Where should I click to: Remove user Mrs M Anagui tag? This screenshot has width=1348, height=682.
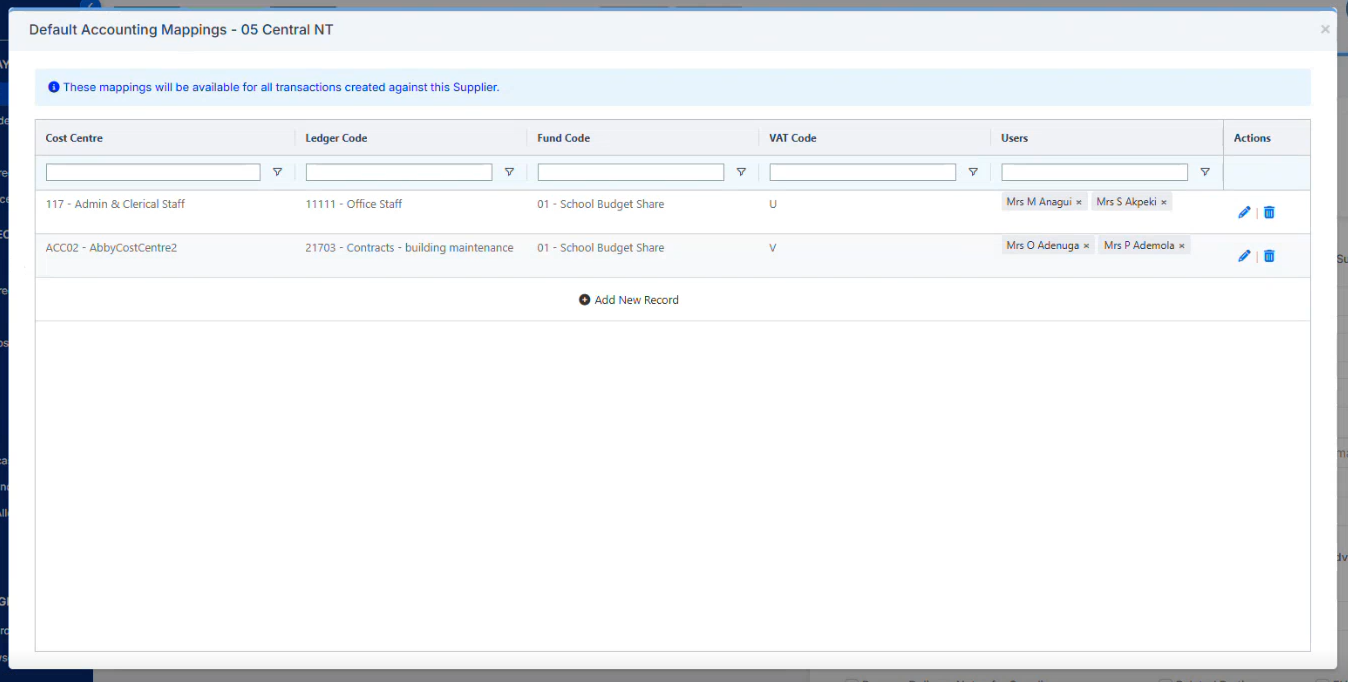click(1079, 202)
